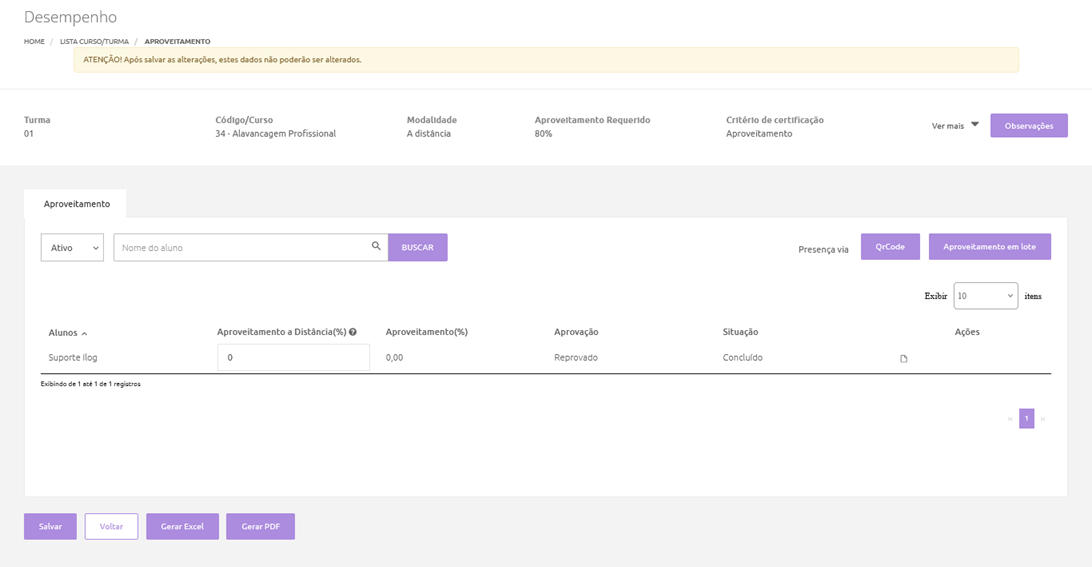This screenshot has width=1092, height=567.
Task: Open the Exibir items-per-page dropdown
Action: click(985, 296)
